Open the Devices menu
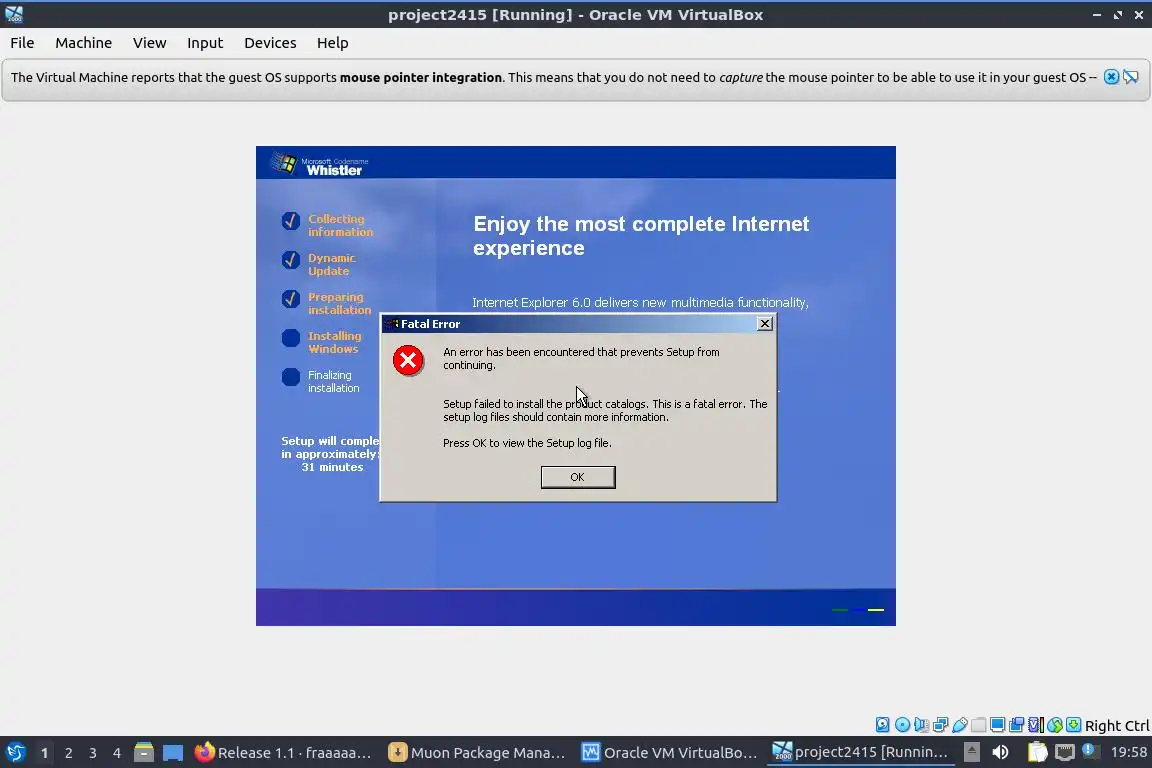The height and width of the screenshot is (768, 1152). [270, 43]
